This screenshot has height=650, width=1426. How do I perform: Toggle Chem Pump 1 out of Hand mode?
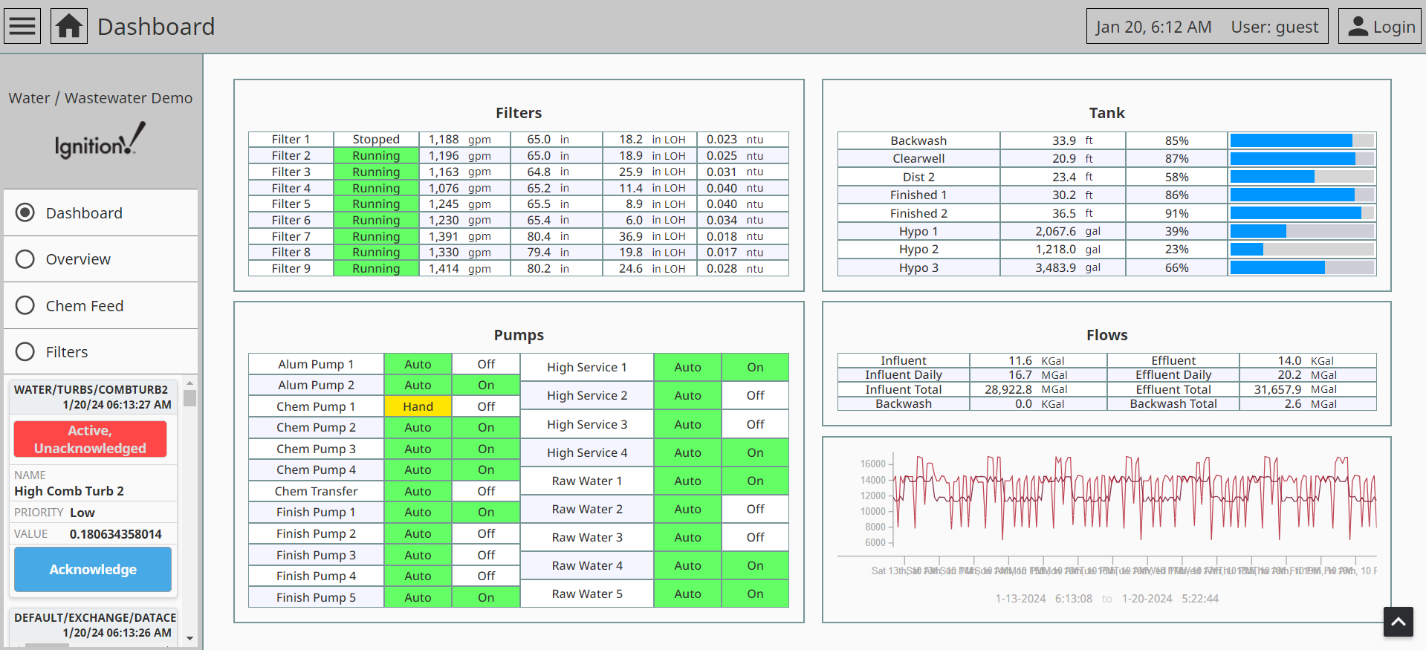tap(418, 406)
